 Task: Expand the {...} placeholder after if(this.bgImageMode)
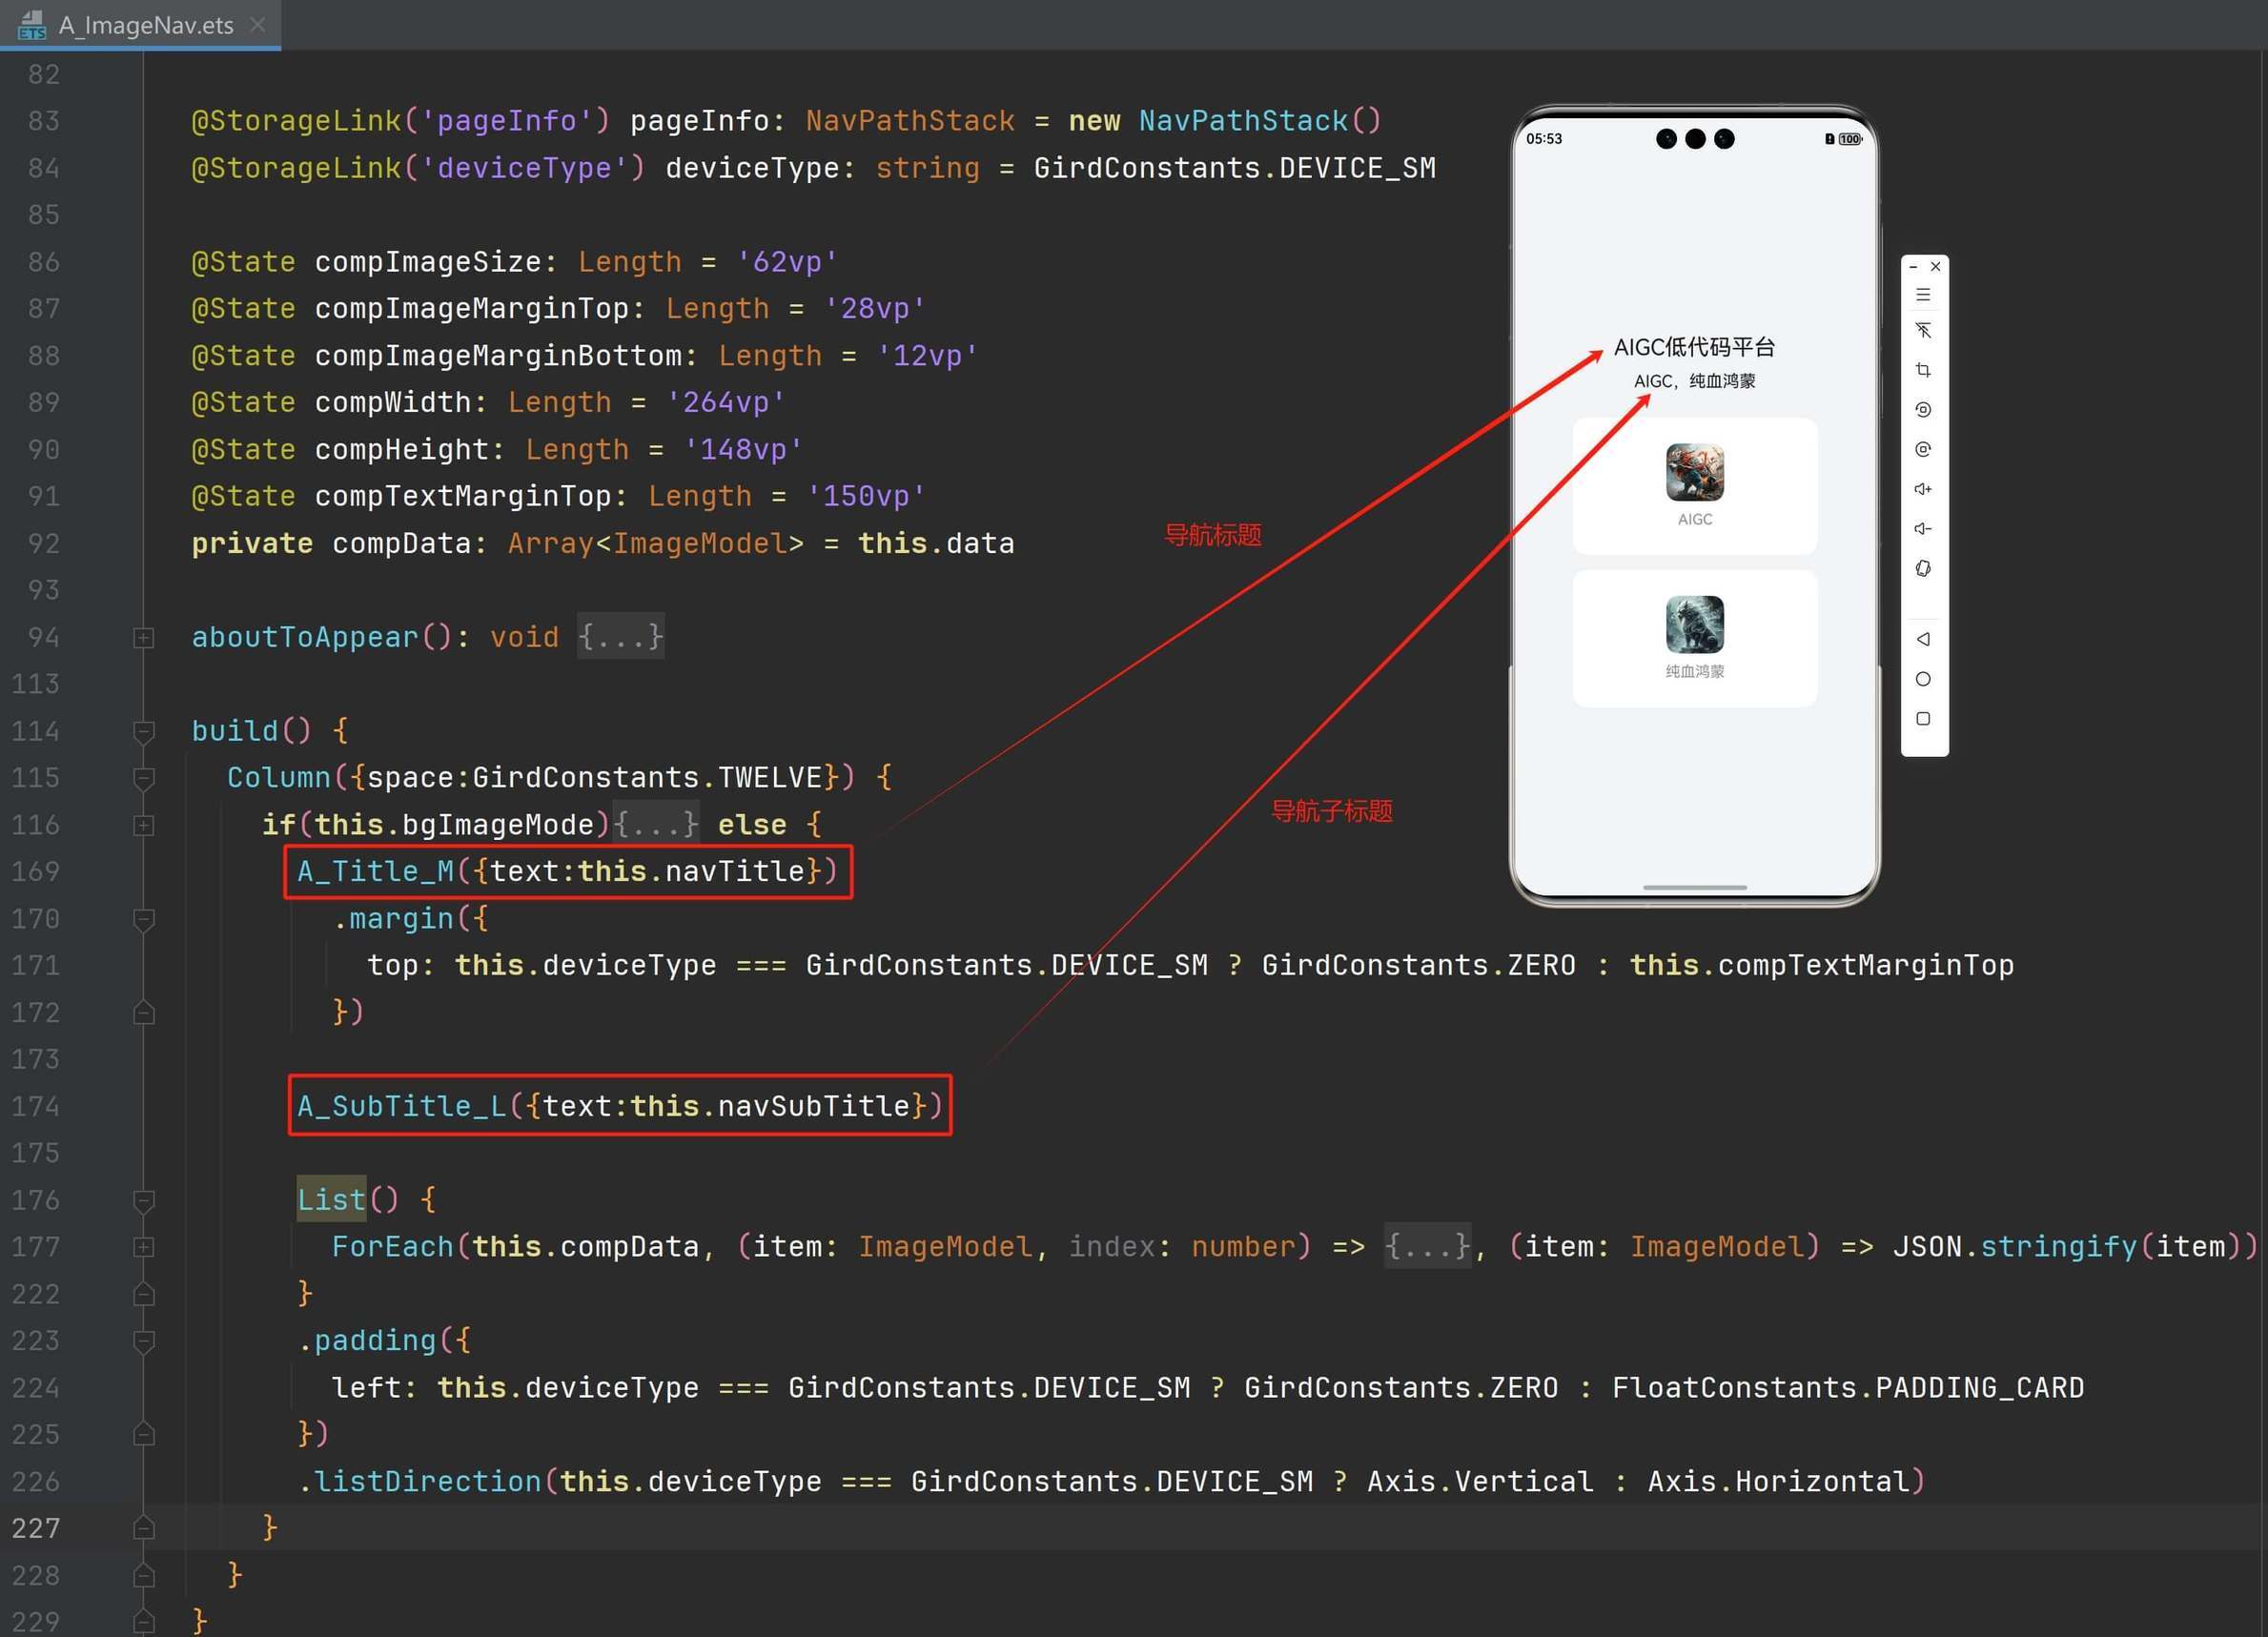click(655, 825)
